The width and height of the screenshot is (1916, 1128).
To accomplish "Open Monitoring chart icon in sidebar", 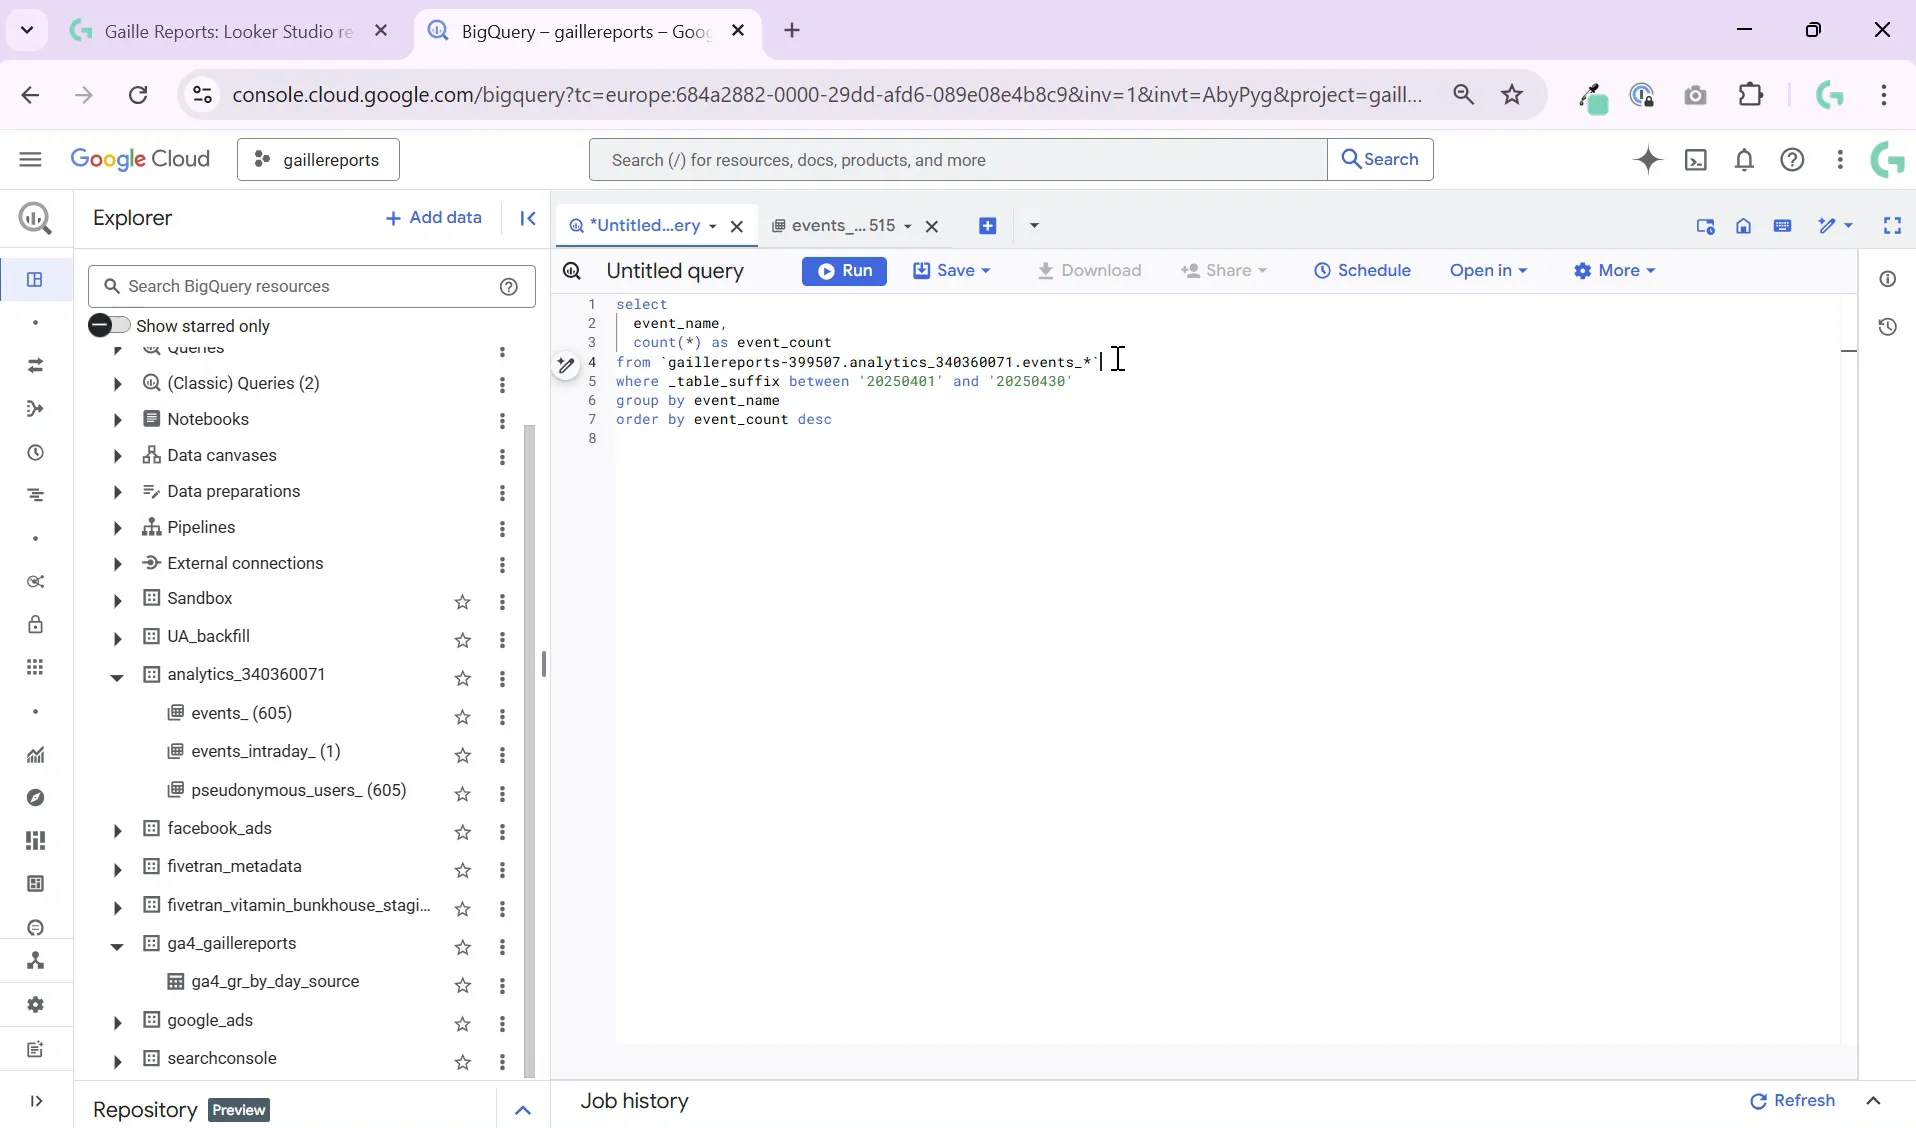I will click(35, 755).
